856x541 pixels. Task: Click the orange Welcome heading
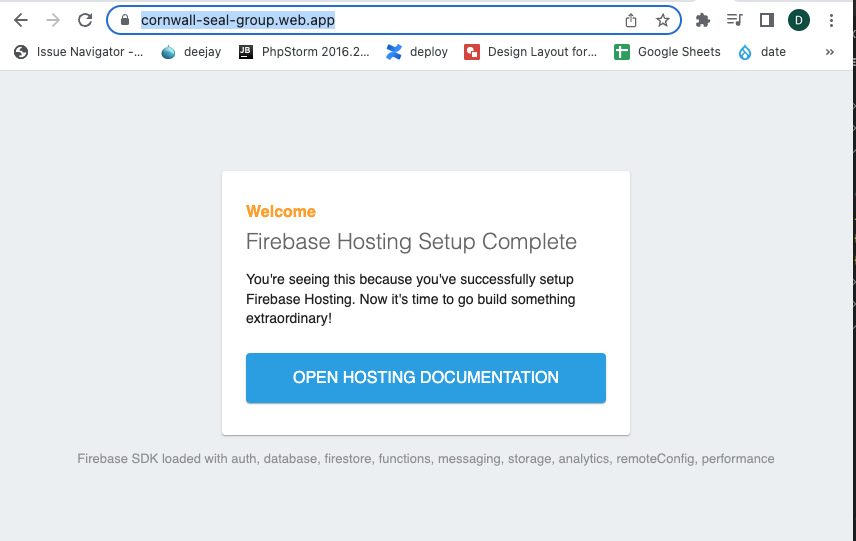[281, 211]
